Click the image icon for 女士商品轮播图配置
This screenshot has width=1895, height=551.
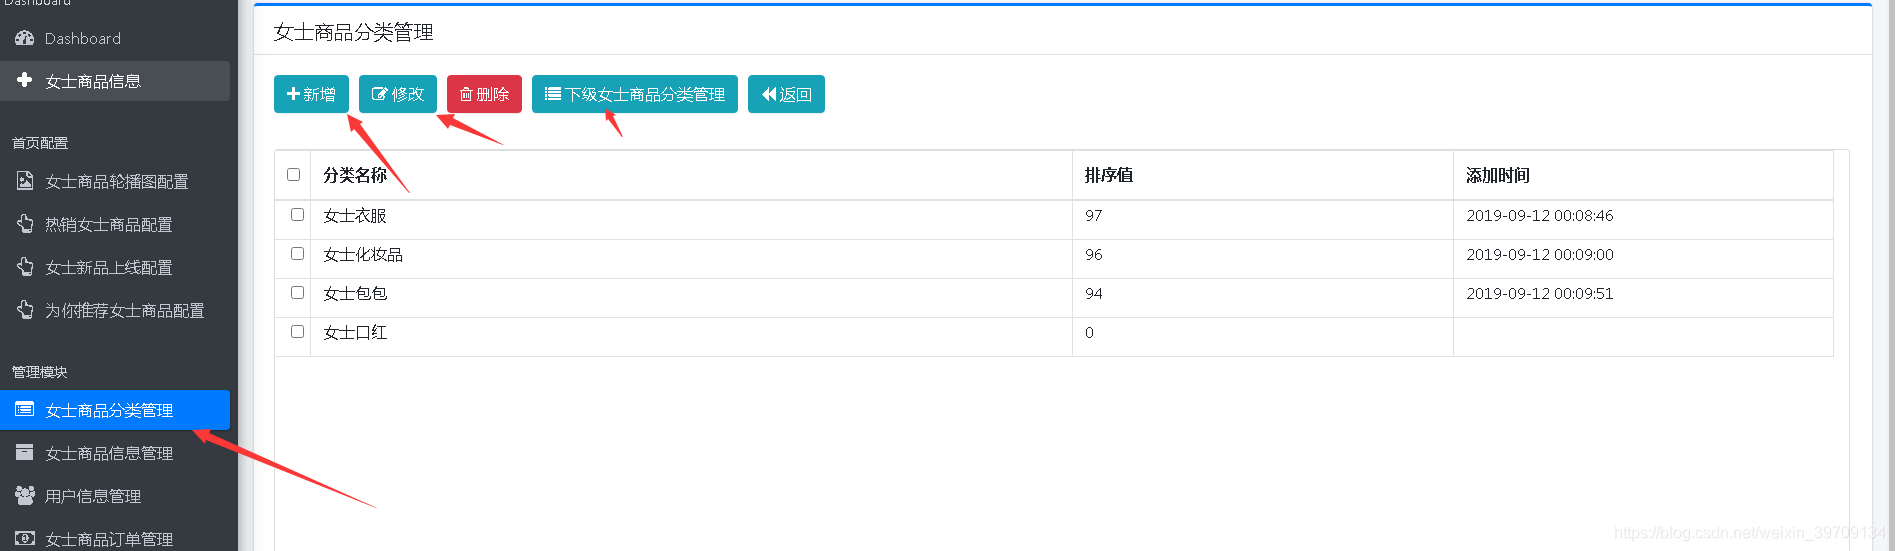[25, 181]
